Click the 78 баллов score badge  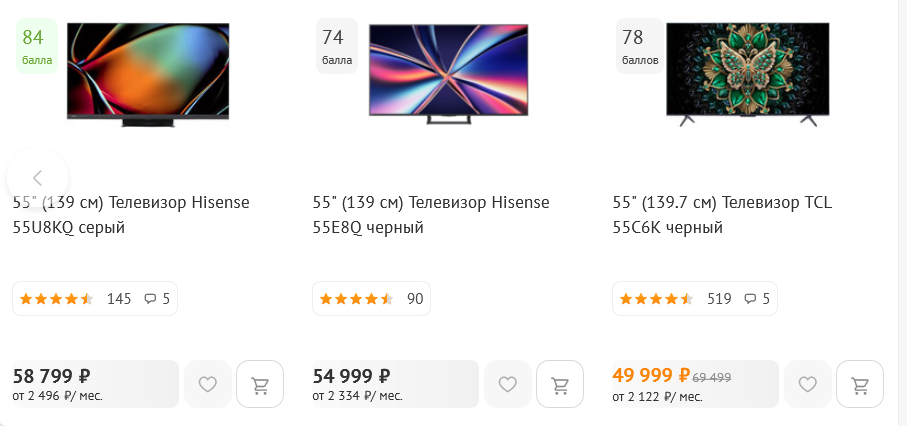pyautogui.click(x=639, y=46)
